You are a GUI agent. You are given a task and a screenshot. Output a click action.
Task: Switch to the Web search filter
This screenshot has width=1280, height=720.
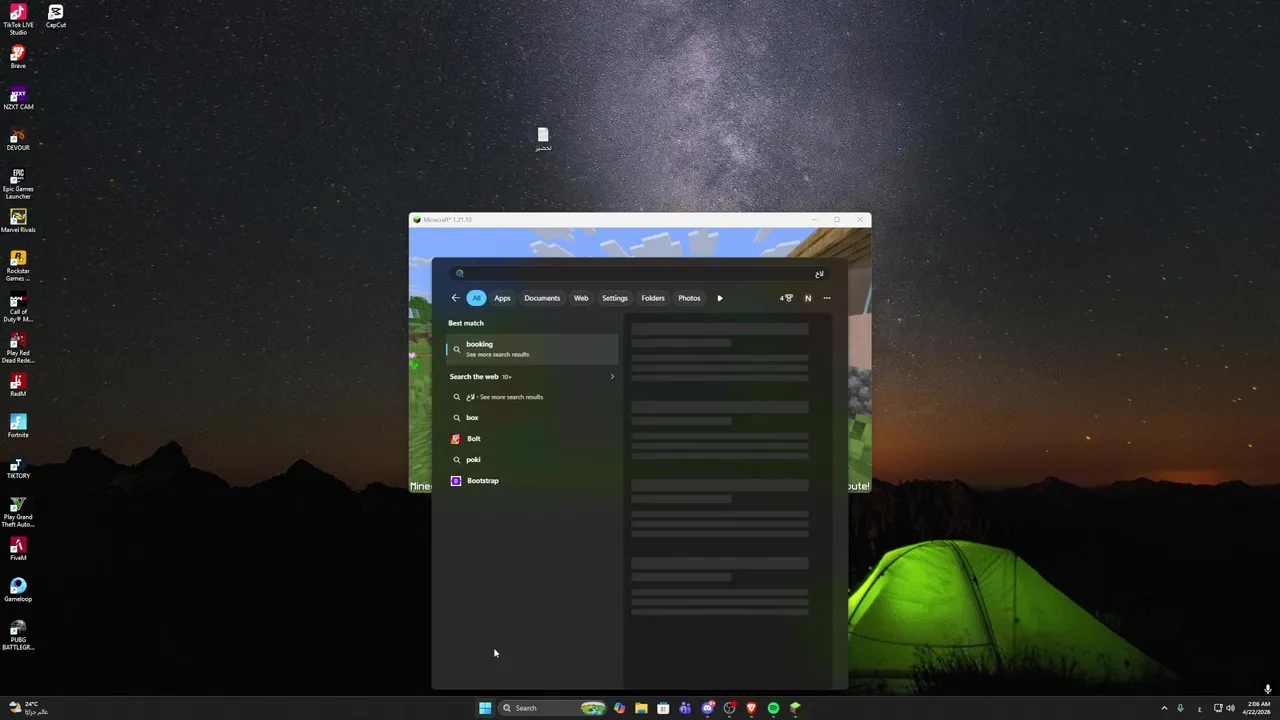click(x=581, y=298)
